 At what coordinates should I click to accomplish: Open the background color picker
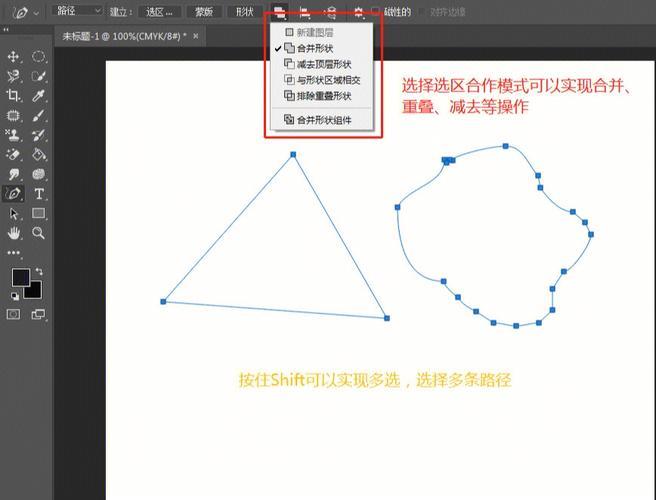[x=34, y=291]
